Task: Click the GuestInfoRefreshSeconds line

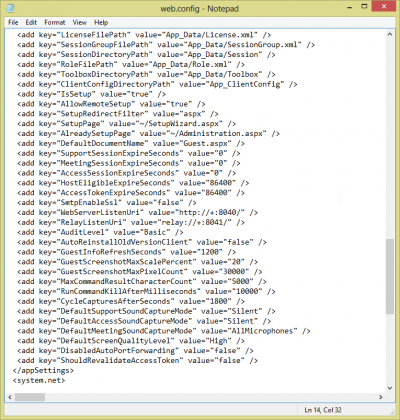Action: click(126, 252)
